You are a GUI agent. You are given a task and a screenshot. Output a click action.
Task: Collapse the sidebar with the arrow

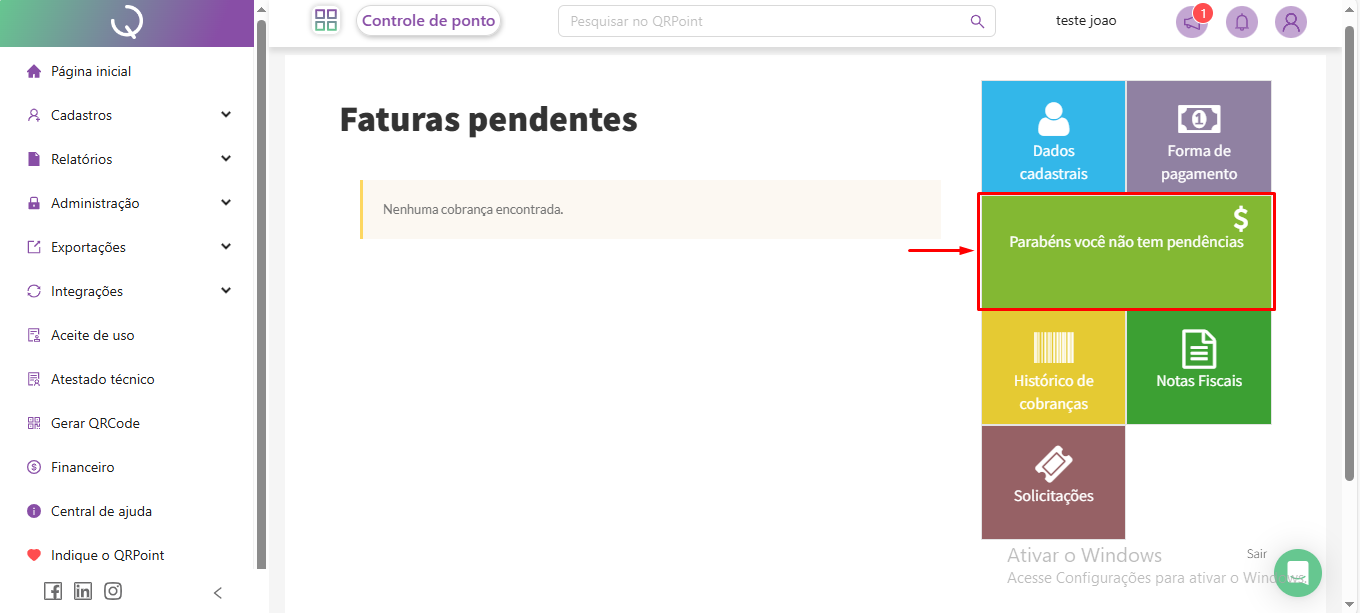coord(218,593)
